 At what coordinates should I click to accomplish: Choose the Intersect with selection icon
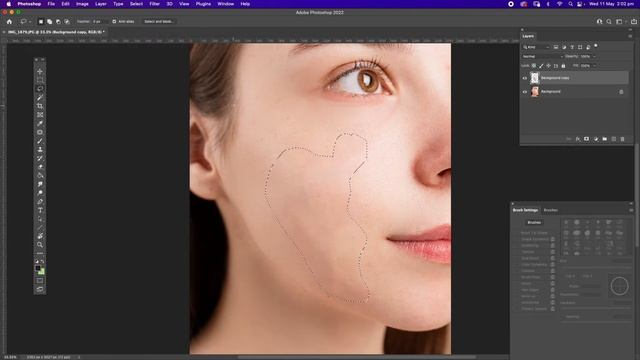pyautogui.click(x=67, y=22)
